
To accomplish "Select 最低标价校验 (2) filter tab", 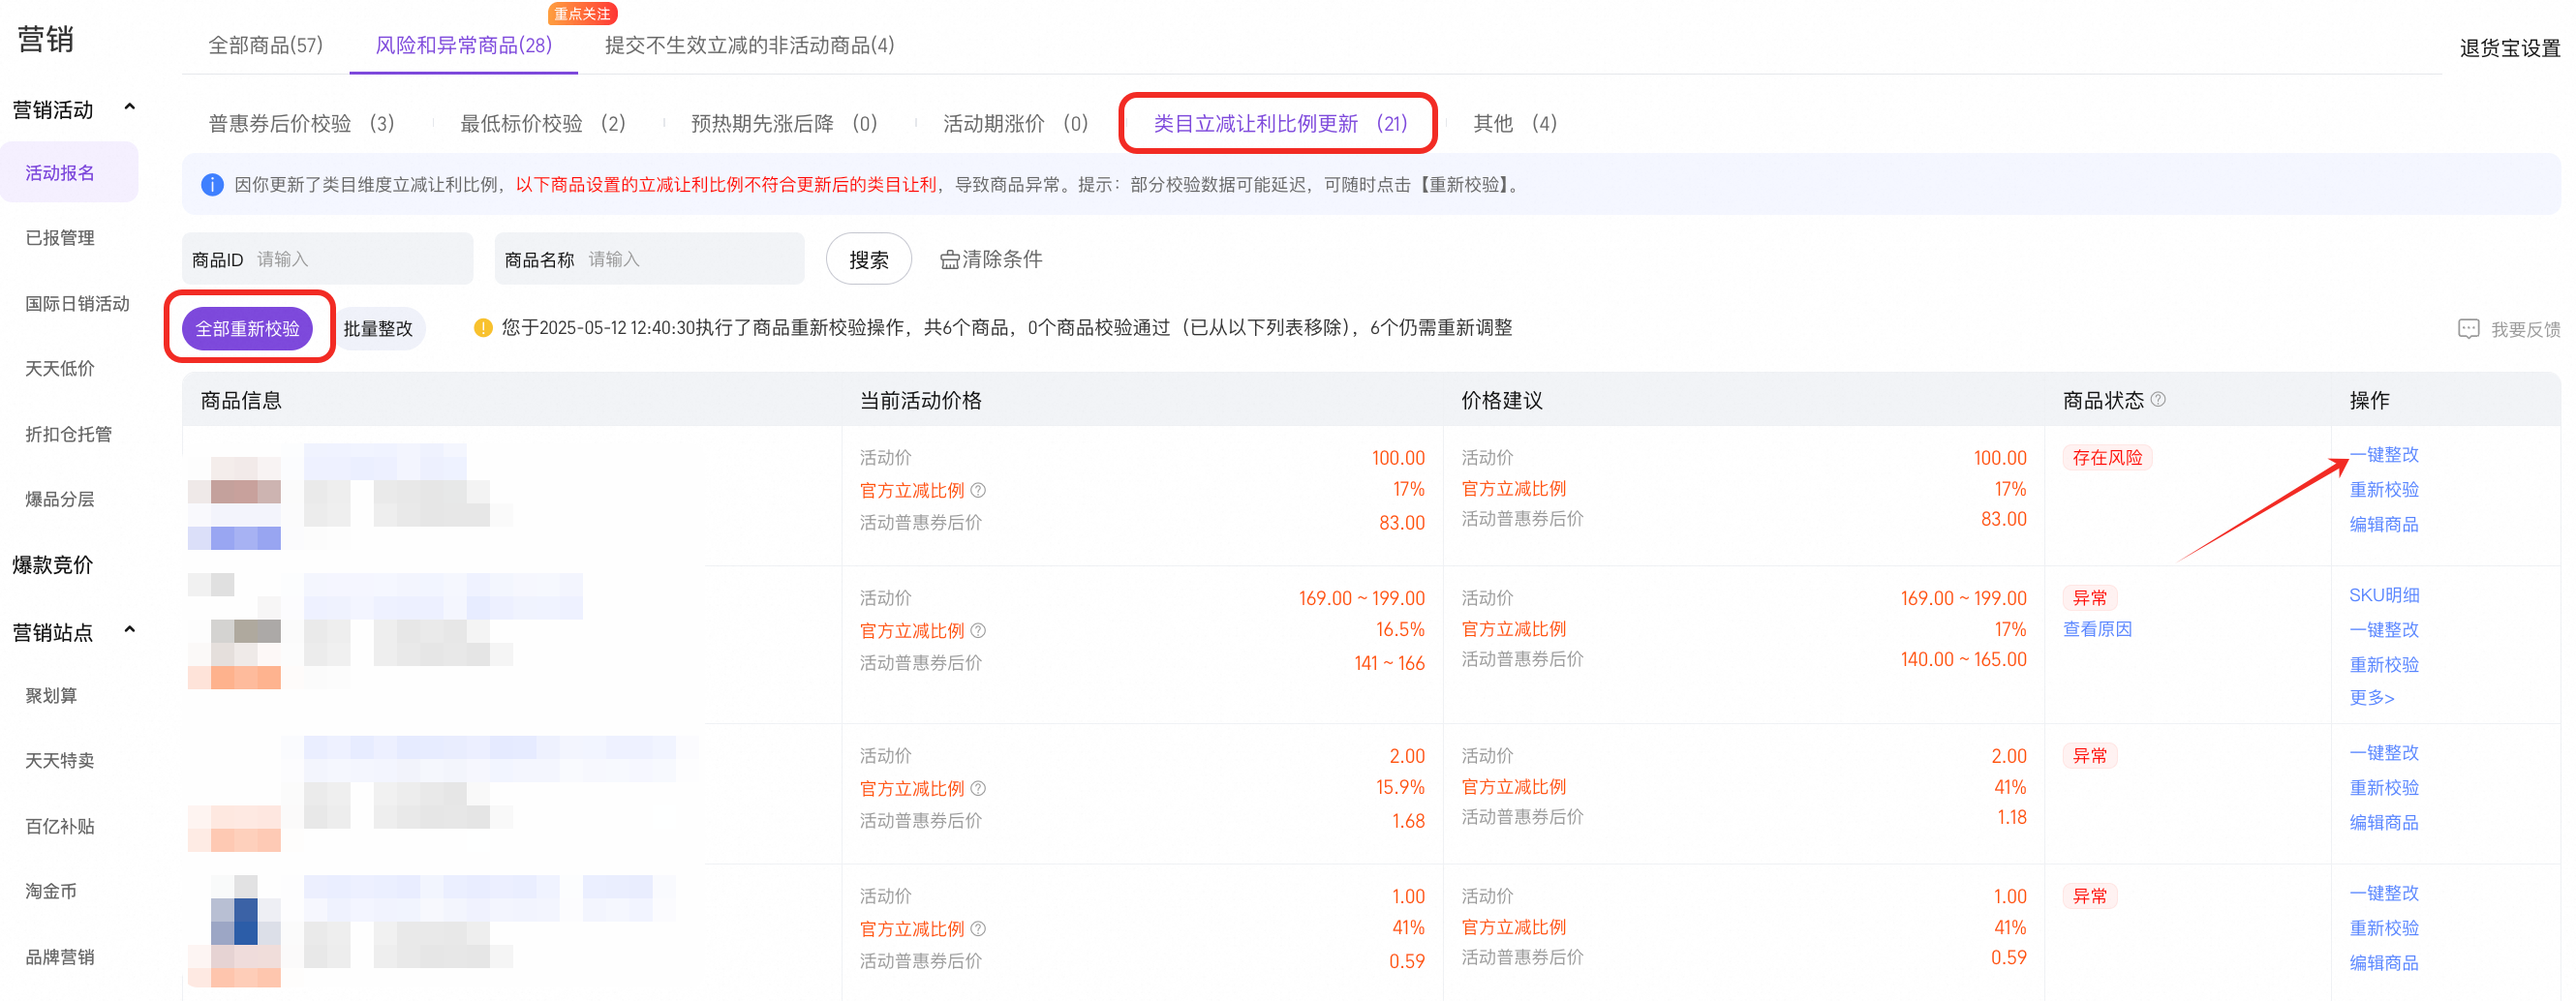I will coord(542,123).
